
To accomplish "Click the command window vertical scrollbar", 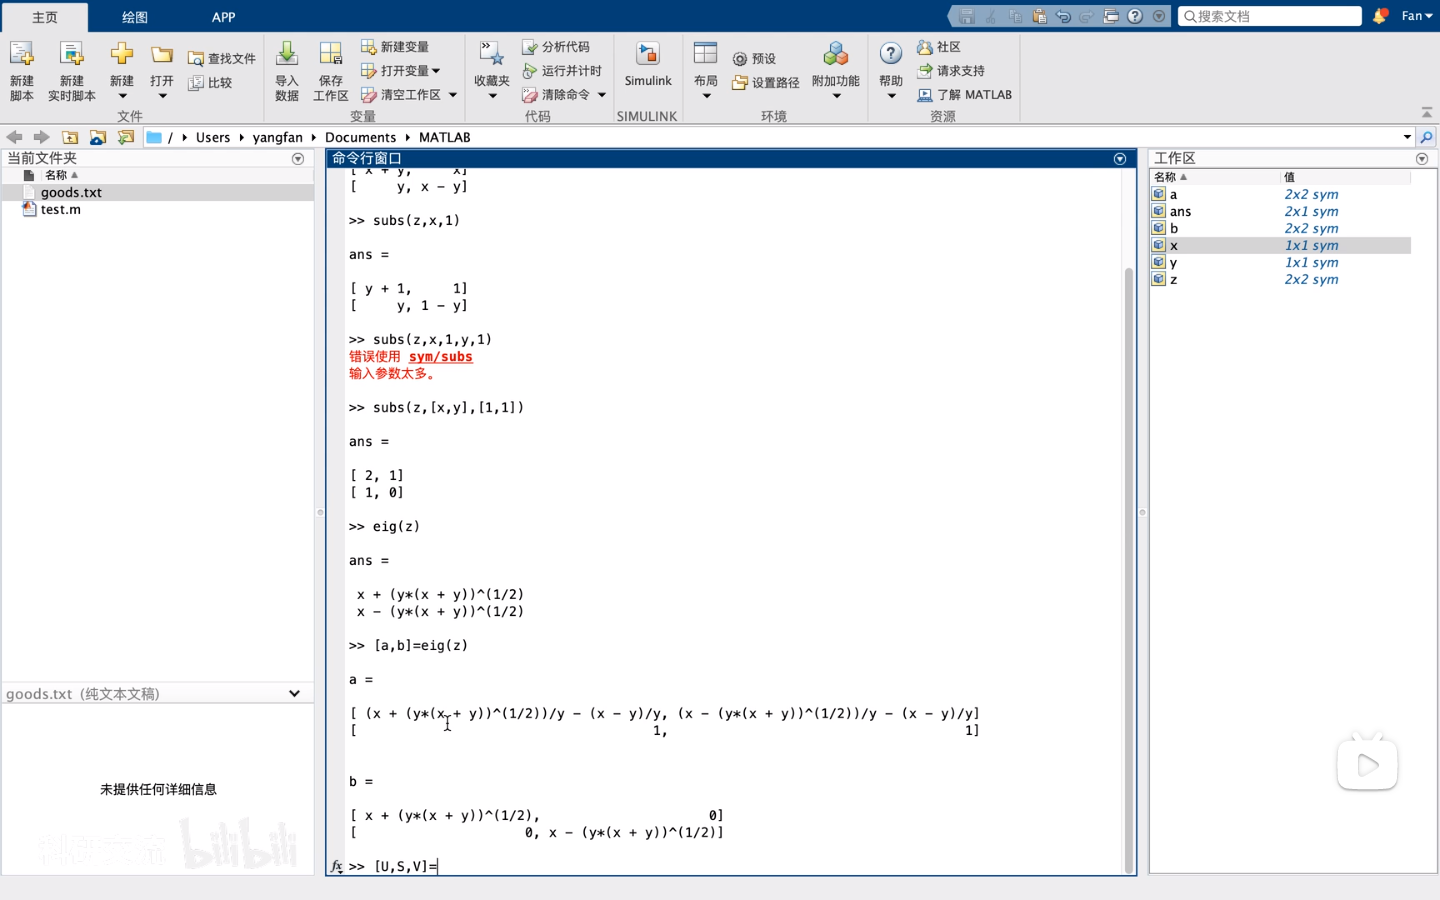I will (1129, 570).
